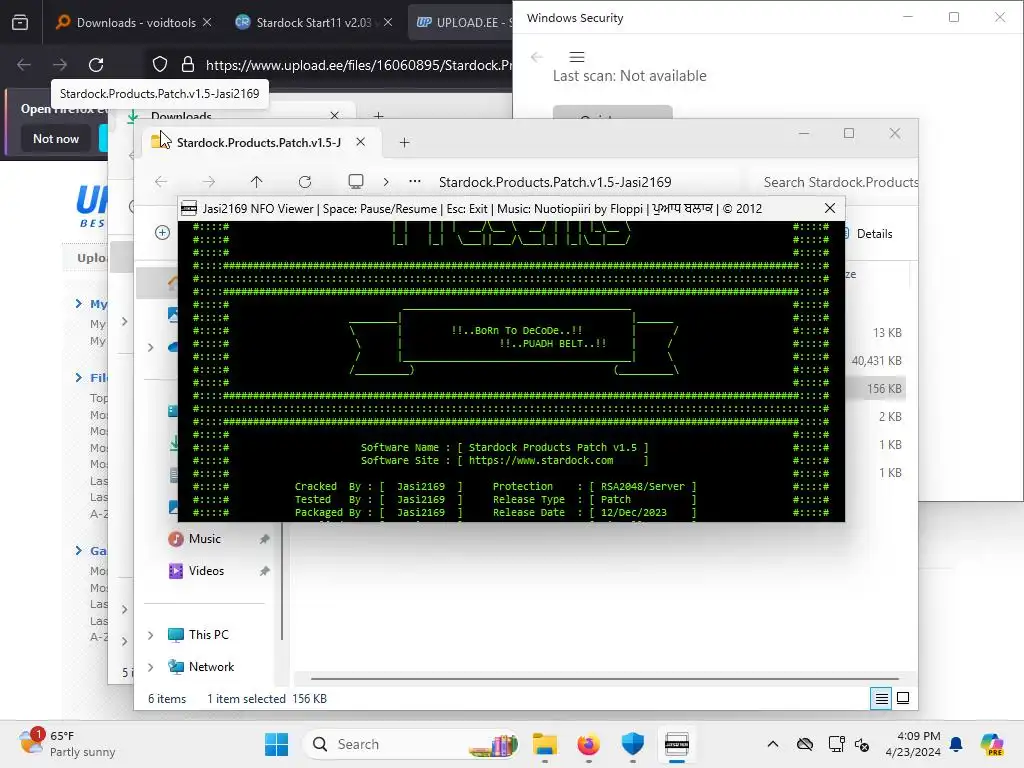
Task: Select the 2 KB file row
Action: (876, 417)
